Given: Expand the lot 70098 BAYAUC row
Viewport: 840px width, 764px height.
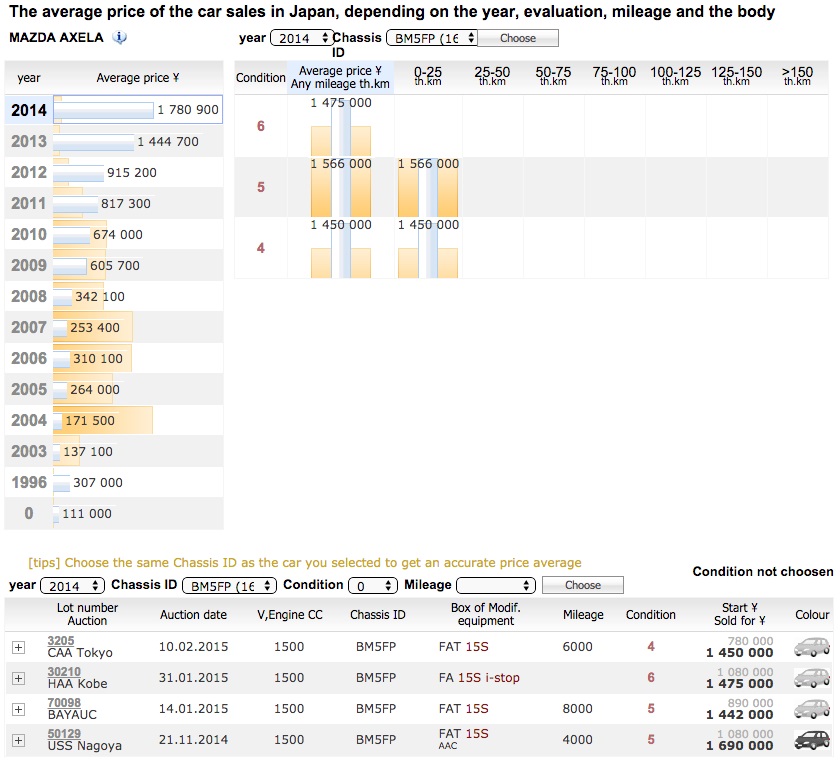Looking at the screenshot, I should [18, 709].
